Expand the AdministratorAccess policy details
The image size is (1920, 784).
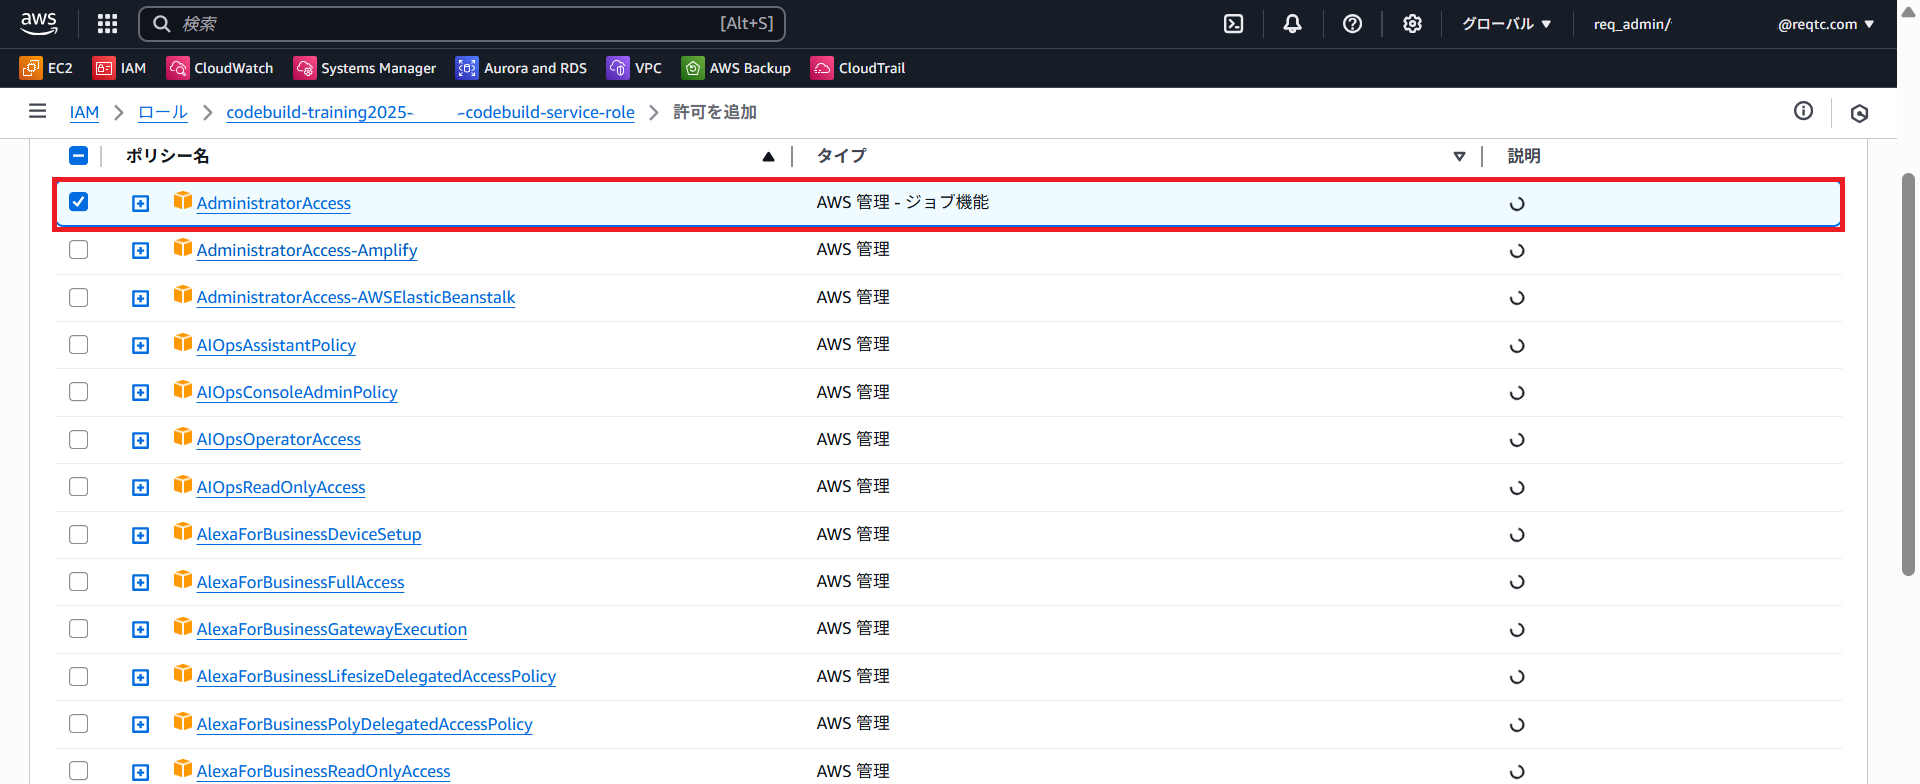(x=141, y=203)
